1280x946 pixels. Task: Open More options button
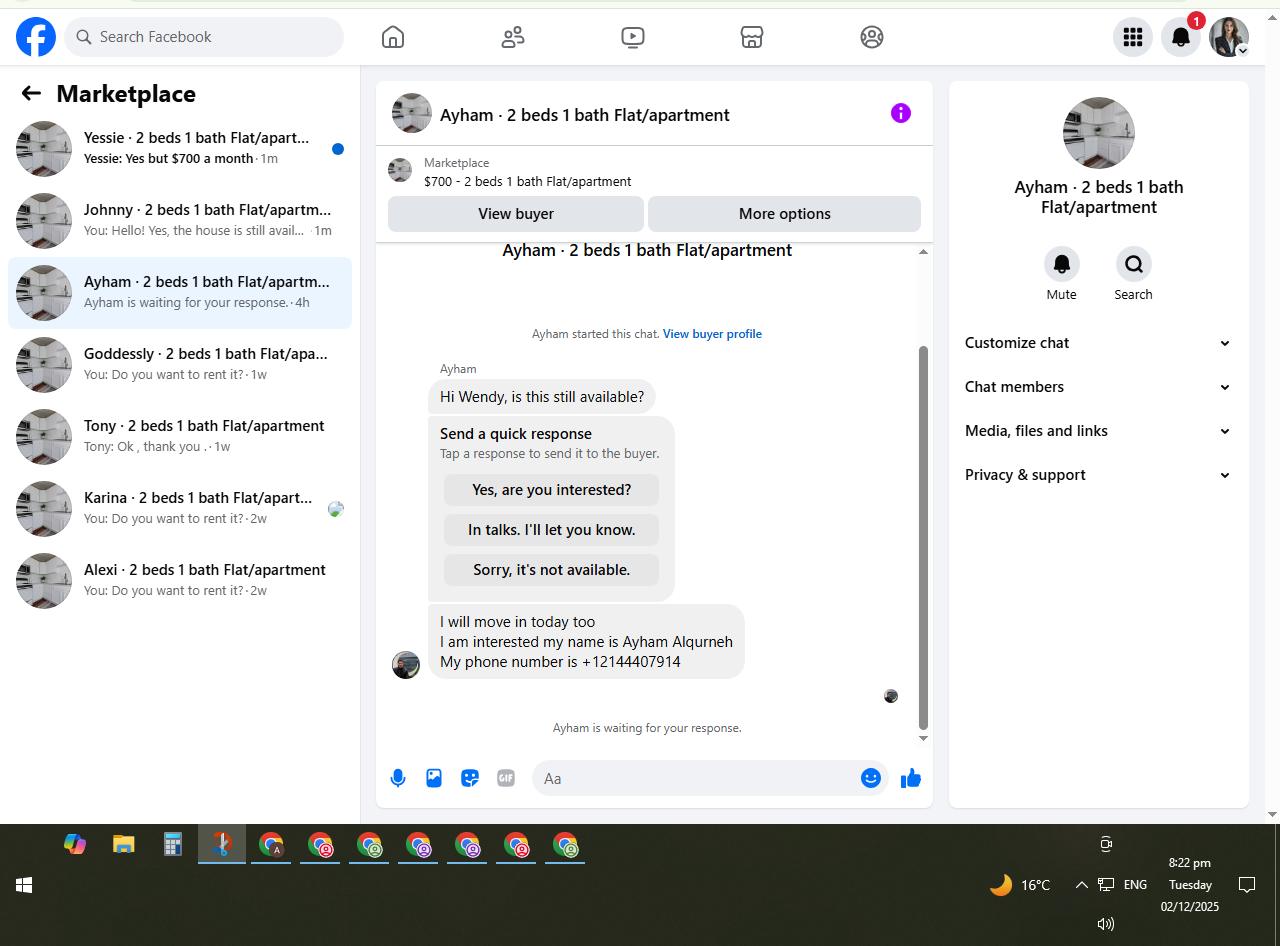coord(784,214)
